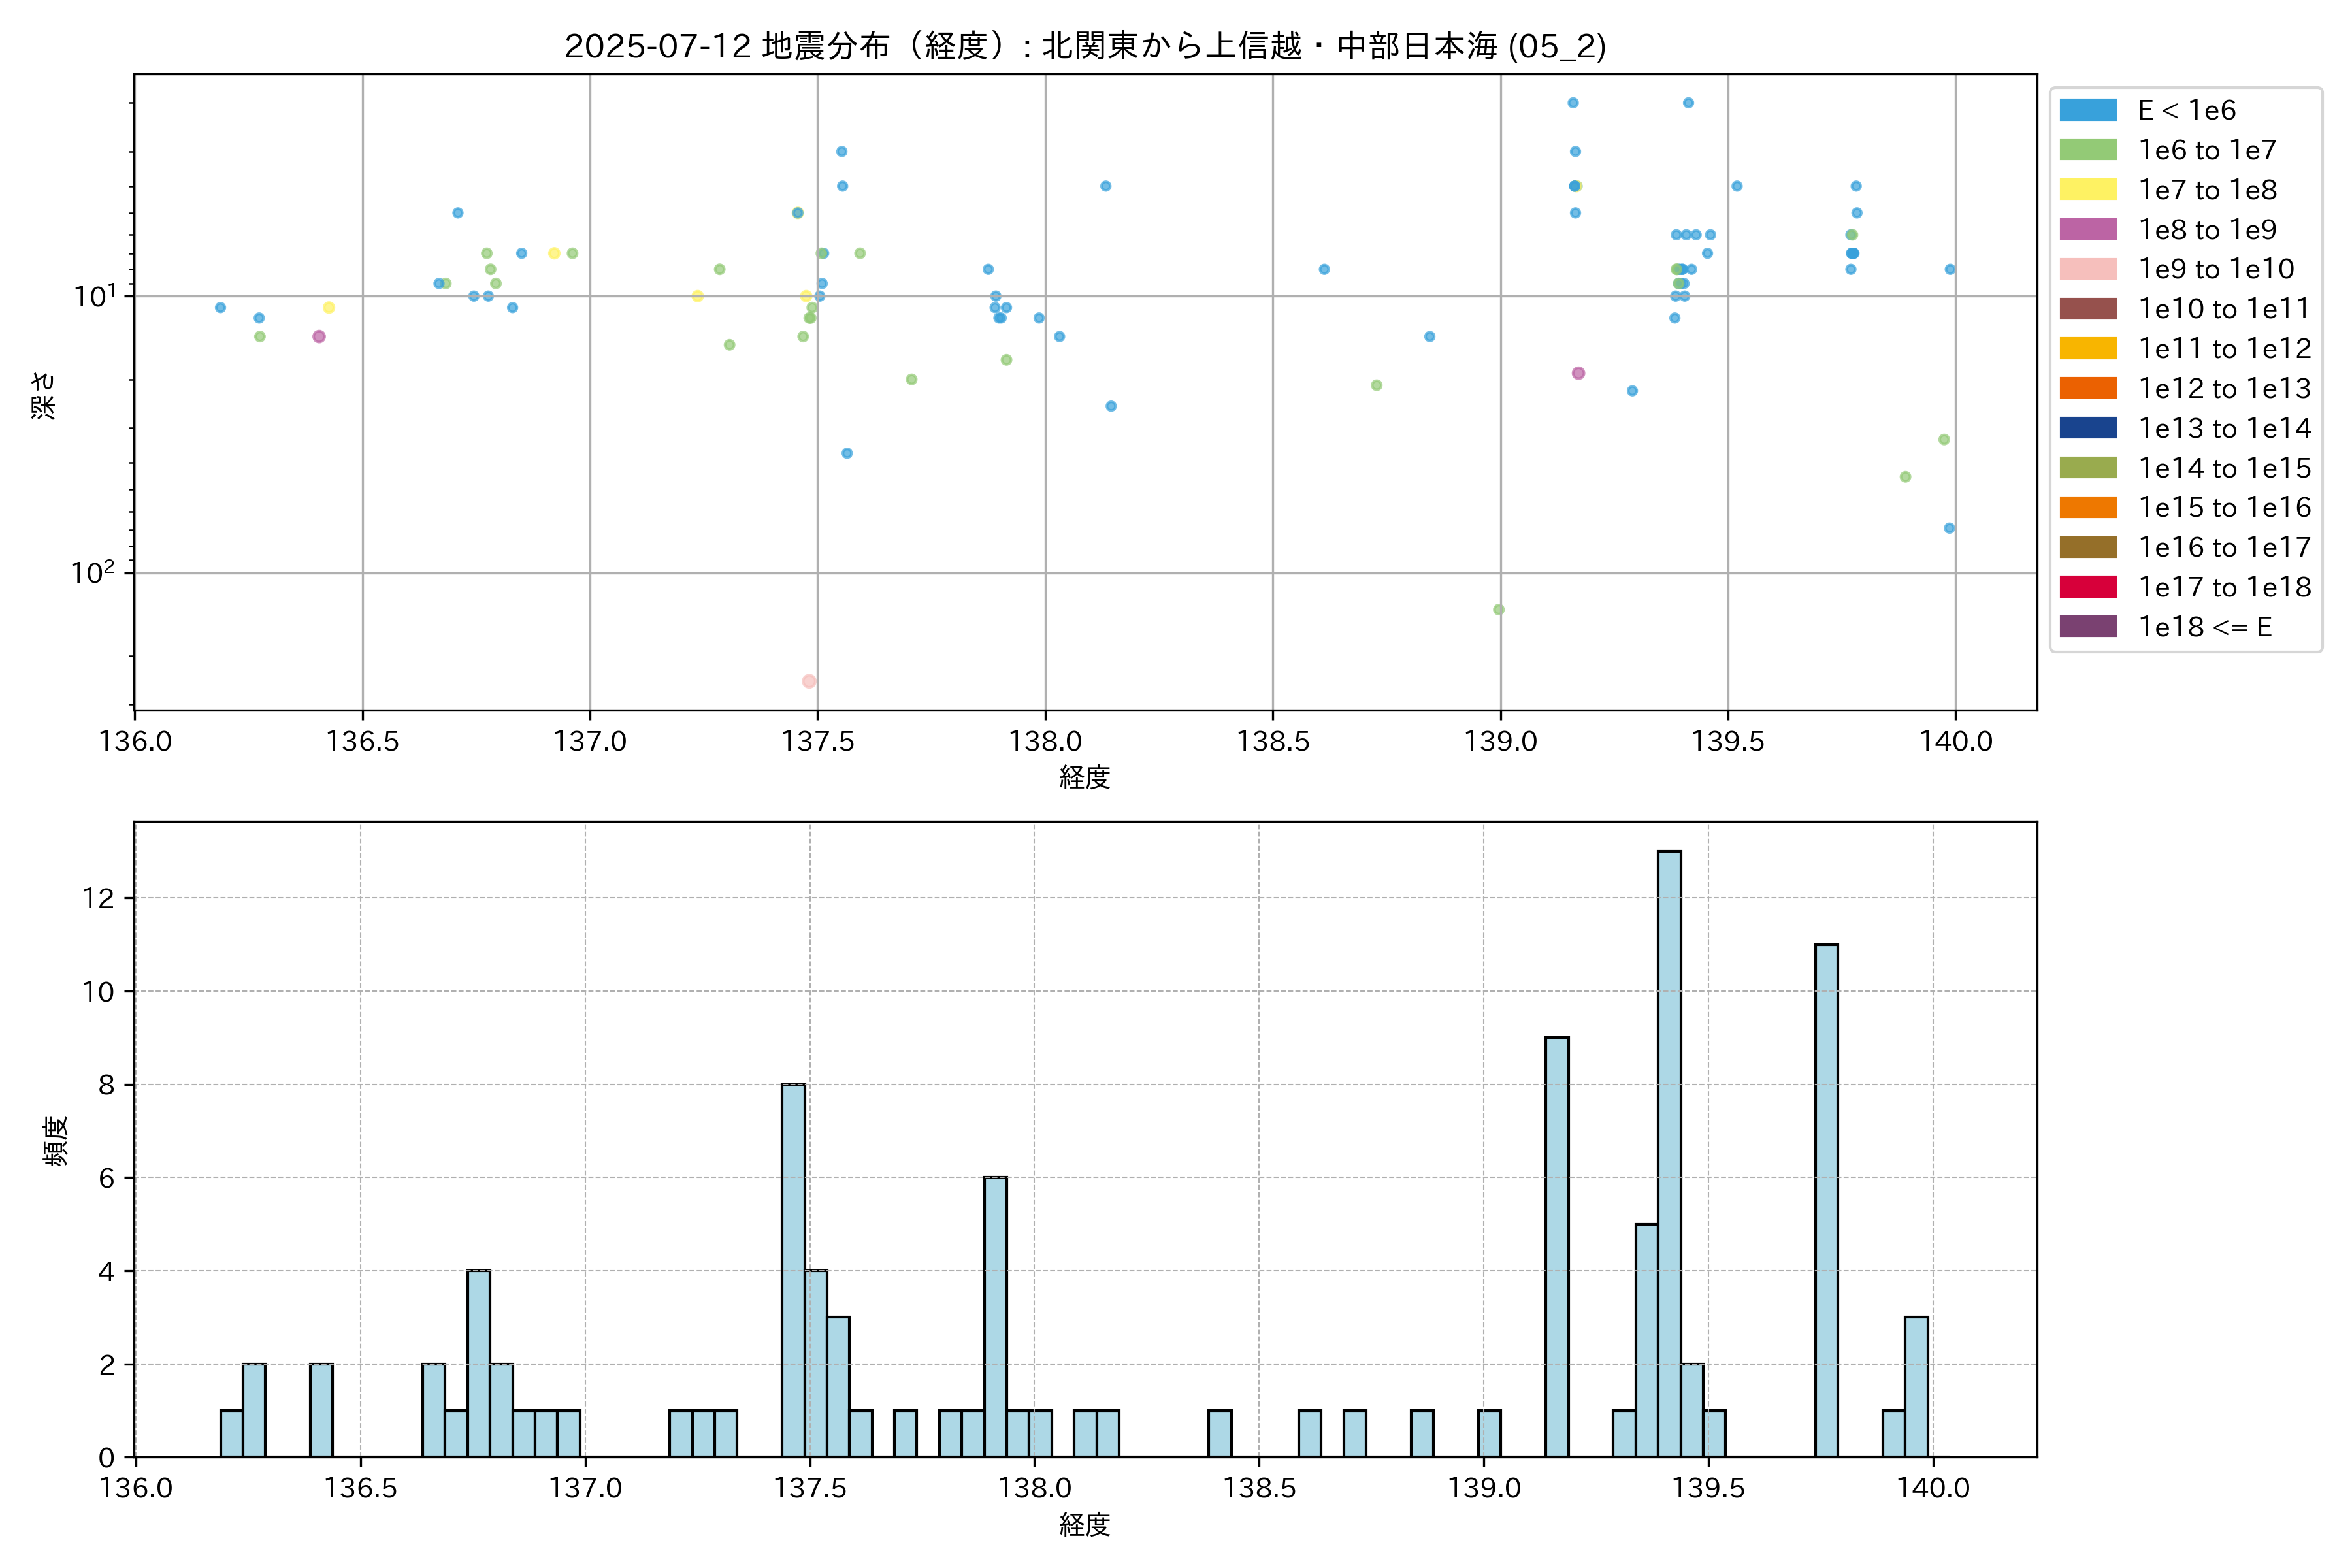2352x1568 pixels.
Task: Click the yellow 1e7 to 1e8 swatch
Action: pyautogui.click(x=2088, y=190)
